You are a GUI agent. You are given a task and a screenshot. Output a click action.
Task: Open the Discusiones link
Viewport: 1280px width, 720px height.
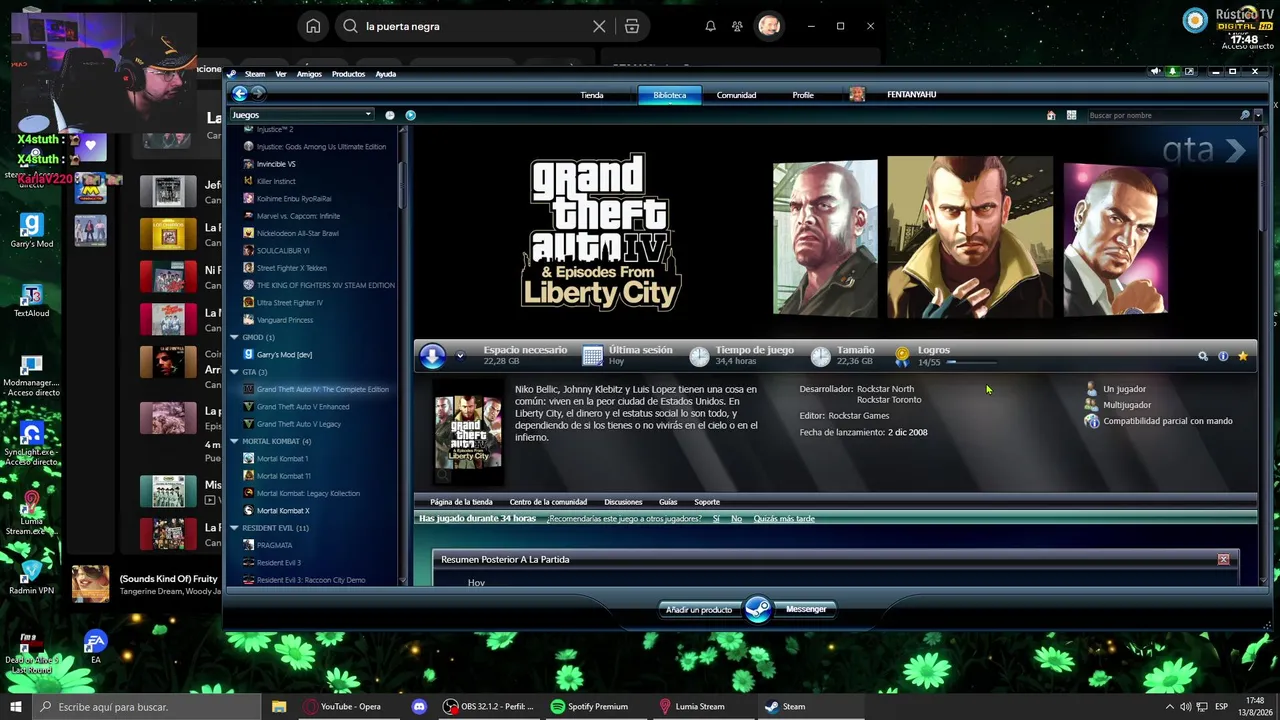click(x=623, y=502)
